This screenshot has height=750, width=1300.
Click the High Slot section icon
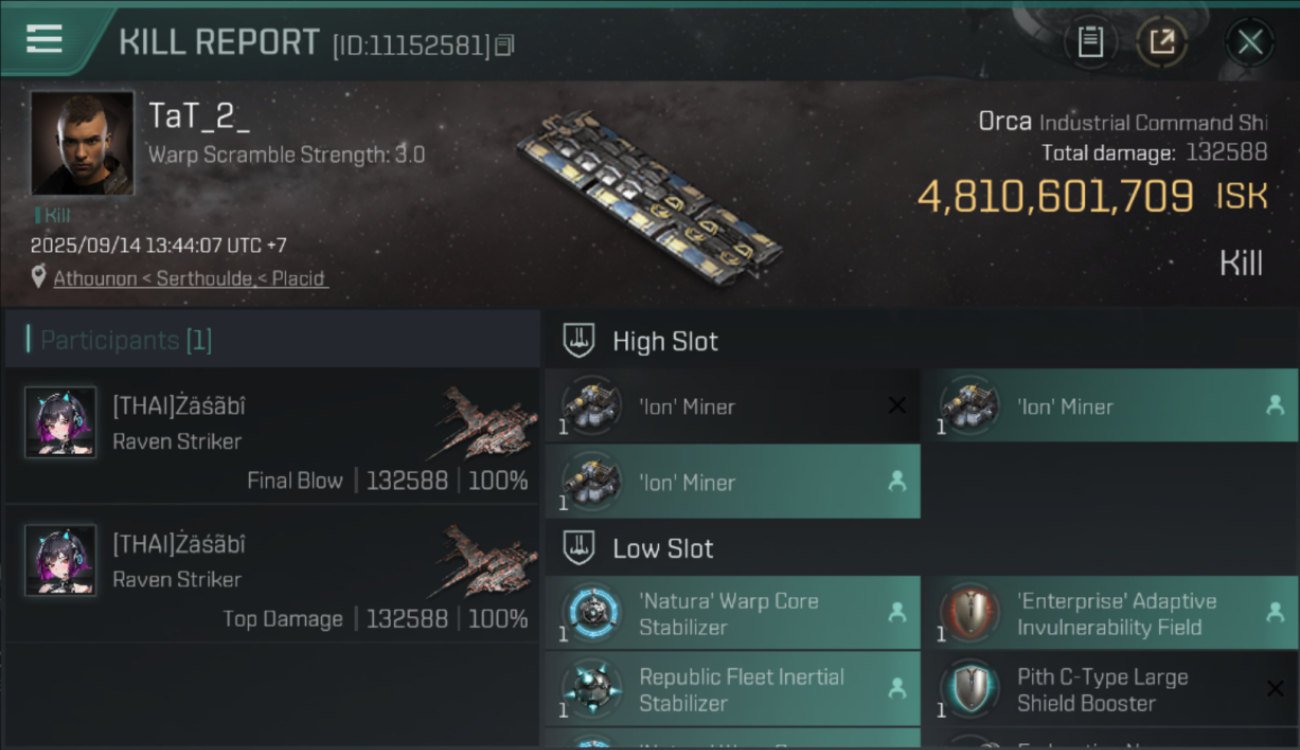tap(579, 341)
